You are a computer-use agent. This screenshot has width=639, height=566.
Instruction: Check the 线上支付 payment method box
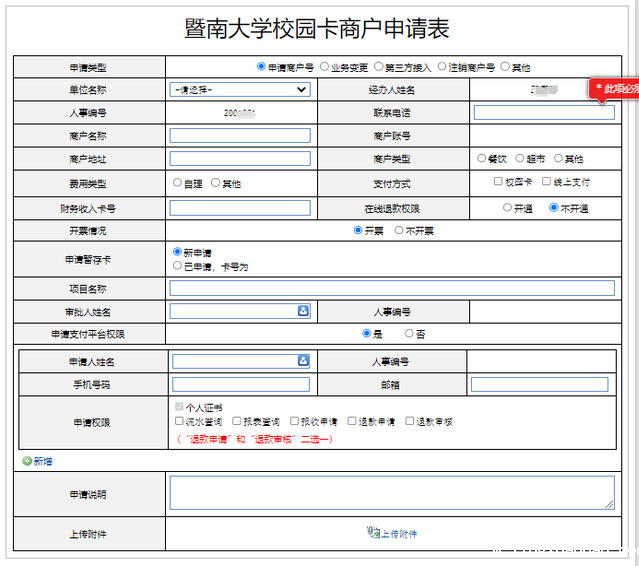click(546, 181)
